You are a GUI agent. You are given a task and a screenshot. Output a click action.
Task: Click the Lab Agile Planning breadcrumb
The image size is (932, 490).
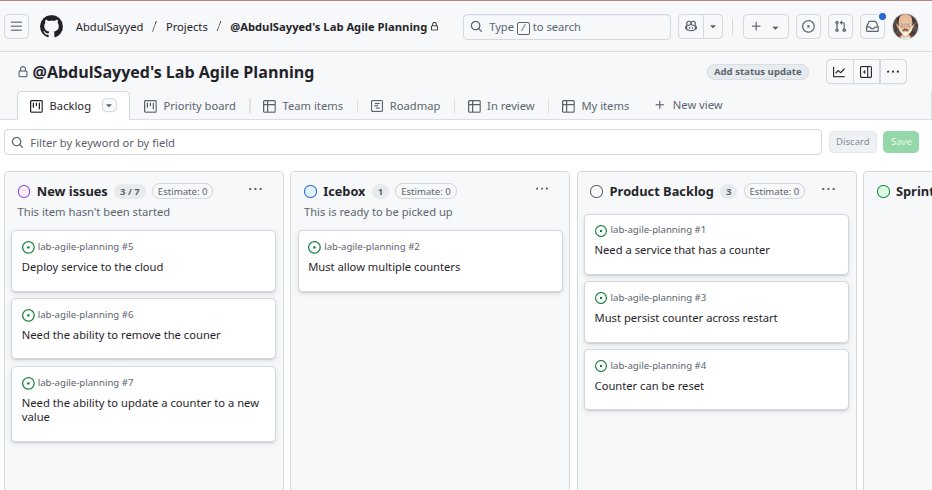pos(329,27)
